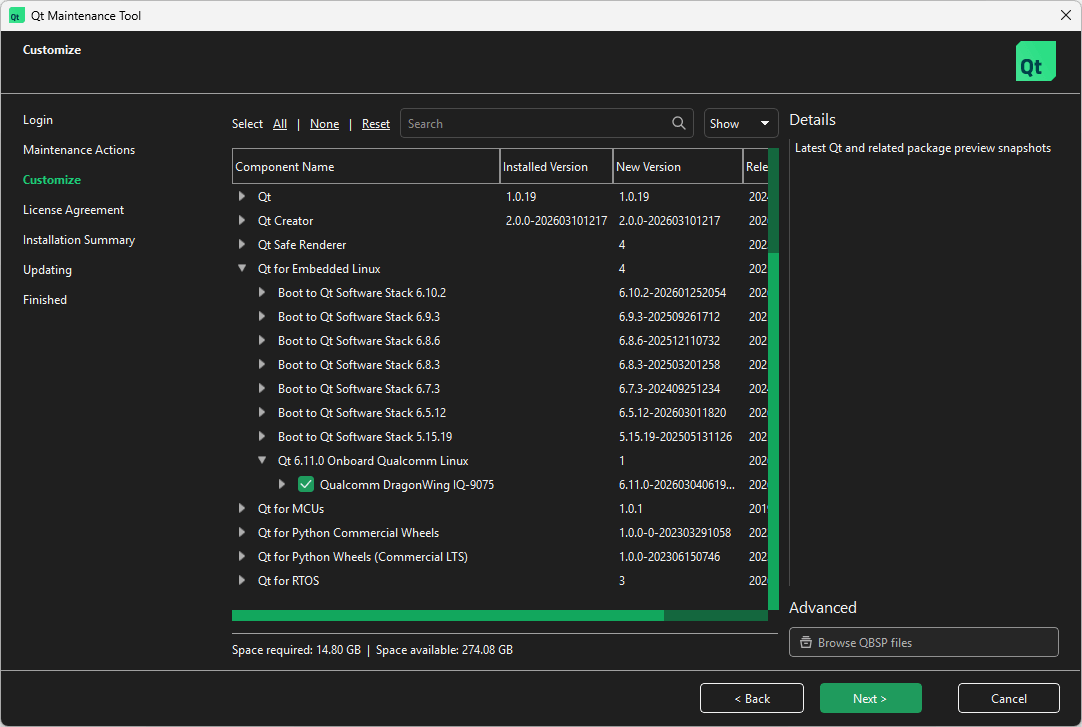Image resolution: width=1082 pixels, height=727 pixels.
Task: Open the Maintenance Actions page
Action: (x=78, y=149)
